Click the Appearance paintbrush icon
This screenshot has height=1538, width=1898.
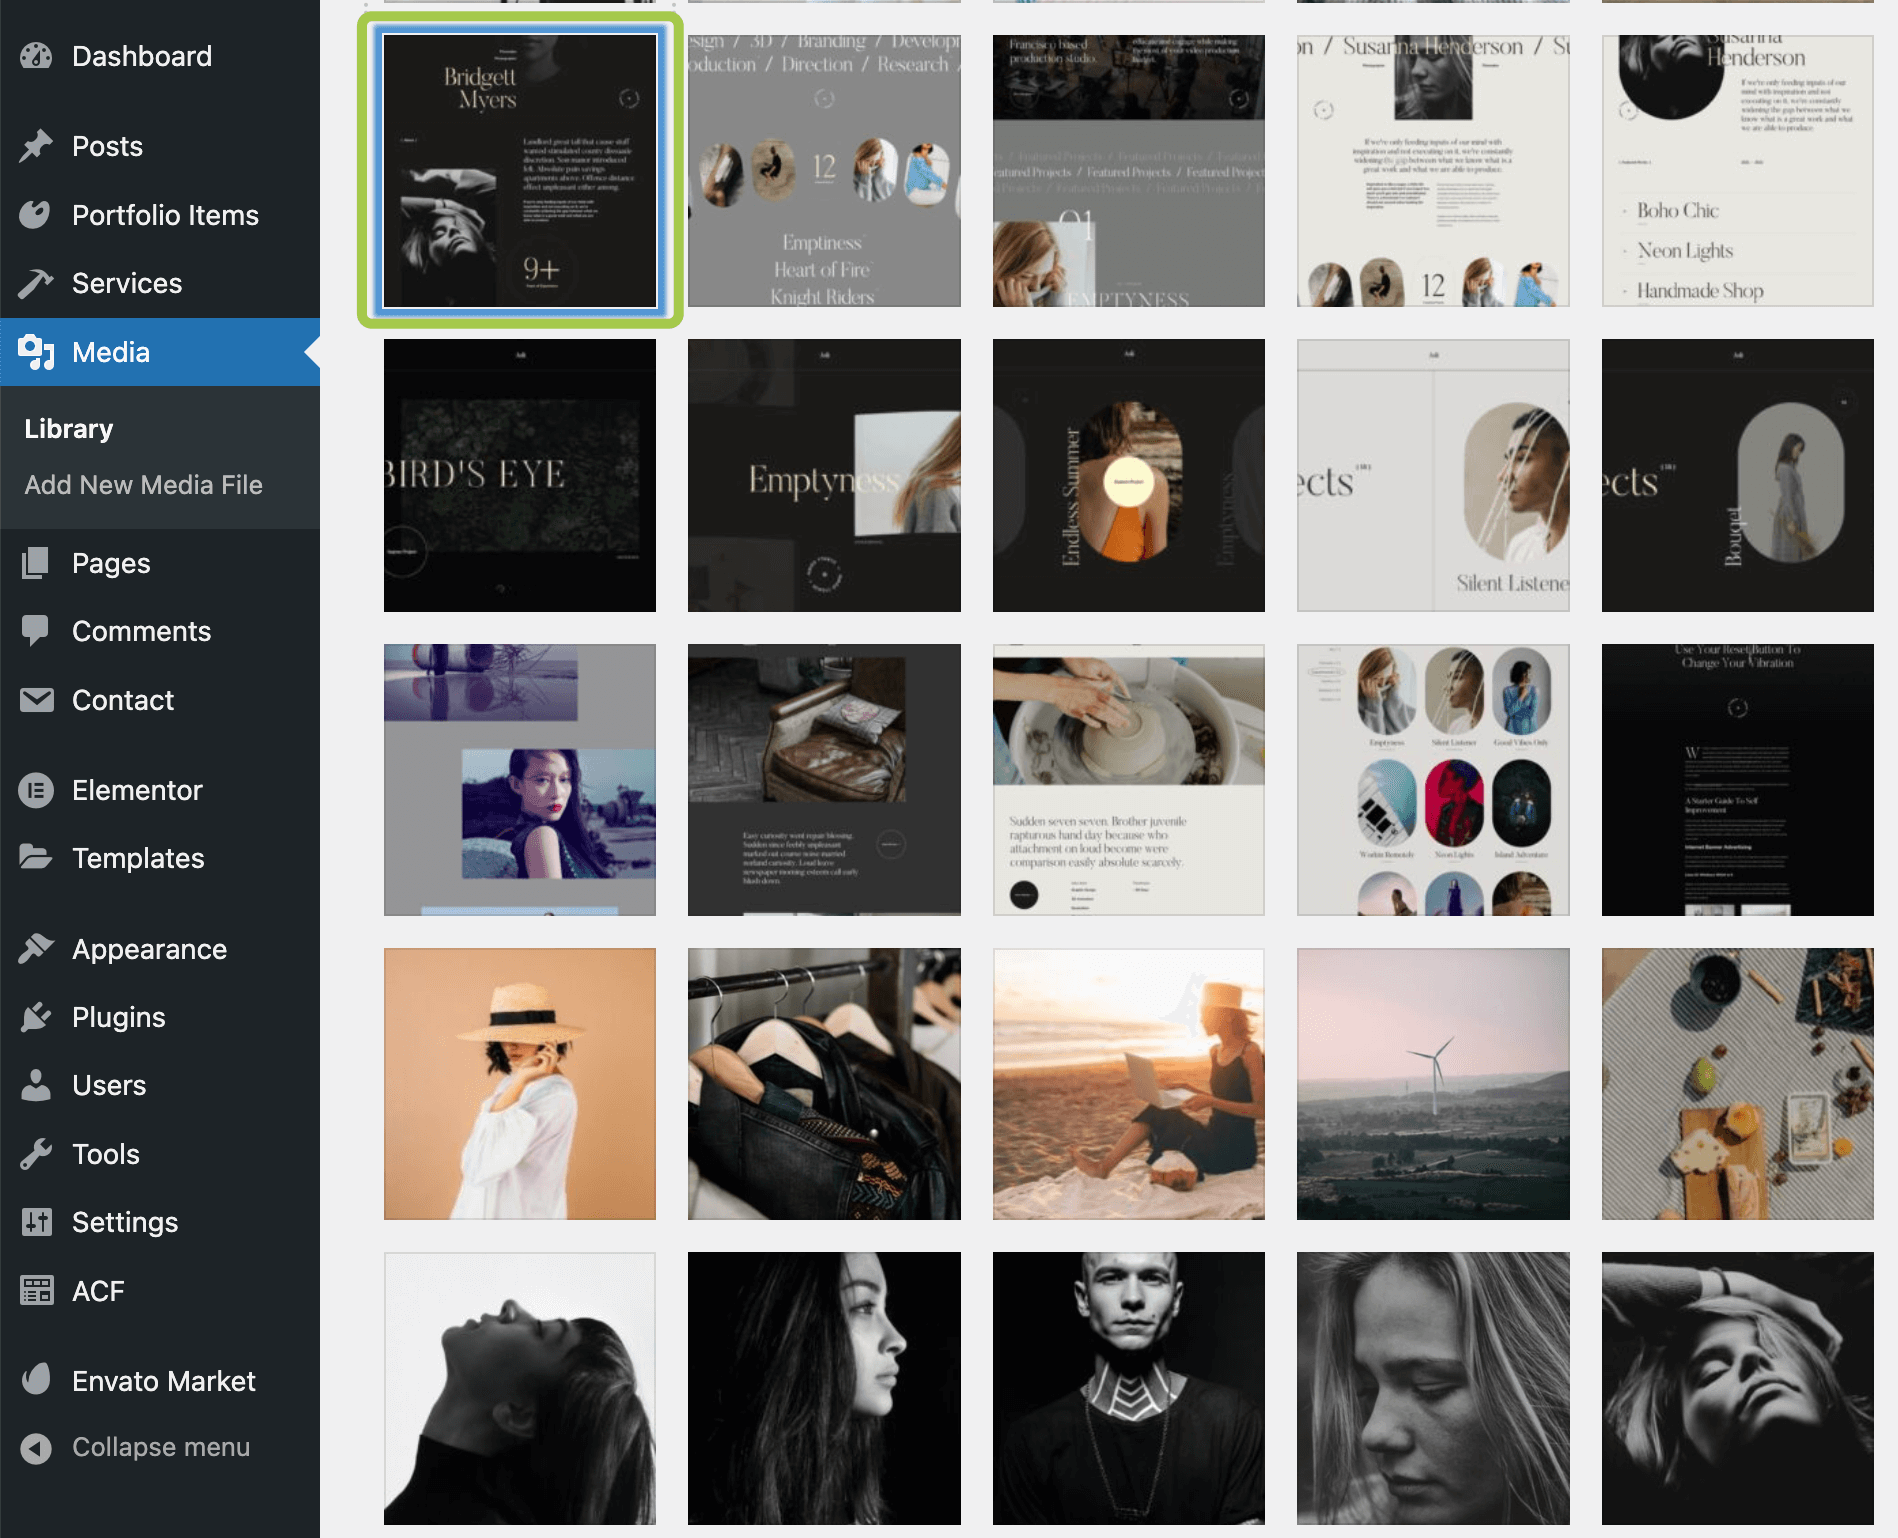pyautogui.click(x=36, y=948)
